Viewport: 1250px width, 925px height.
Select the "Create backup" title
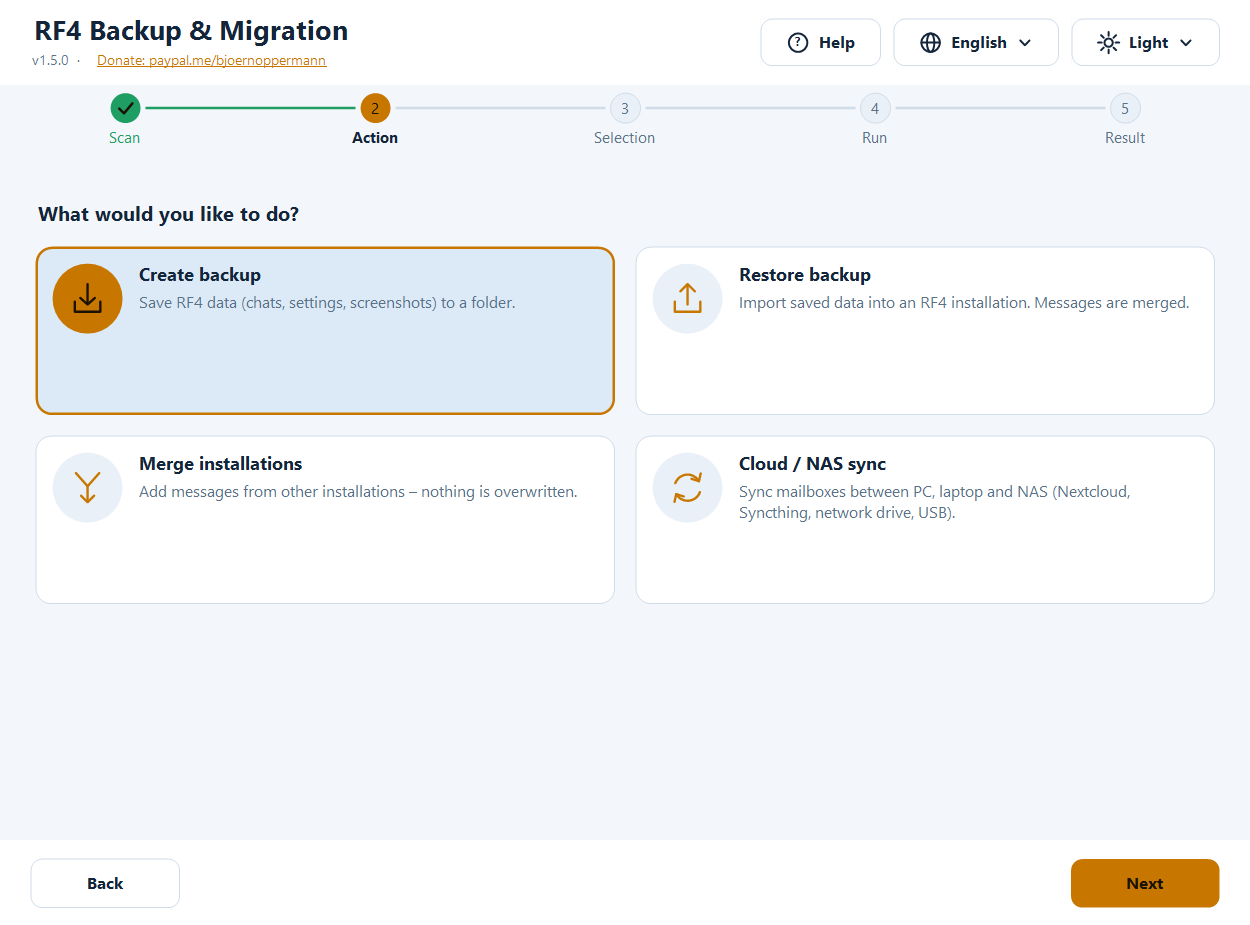point(200,275)
